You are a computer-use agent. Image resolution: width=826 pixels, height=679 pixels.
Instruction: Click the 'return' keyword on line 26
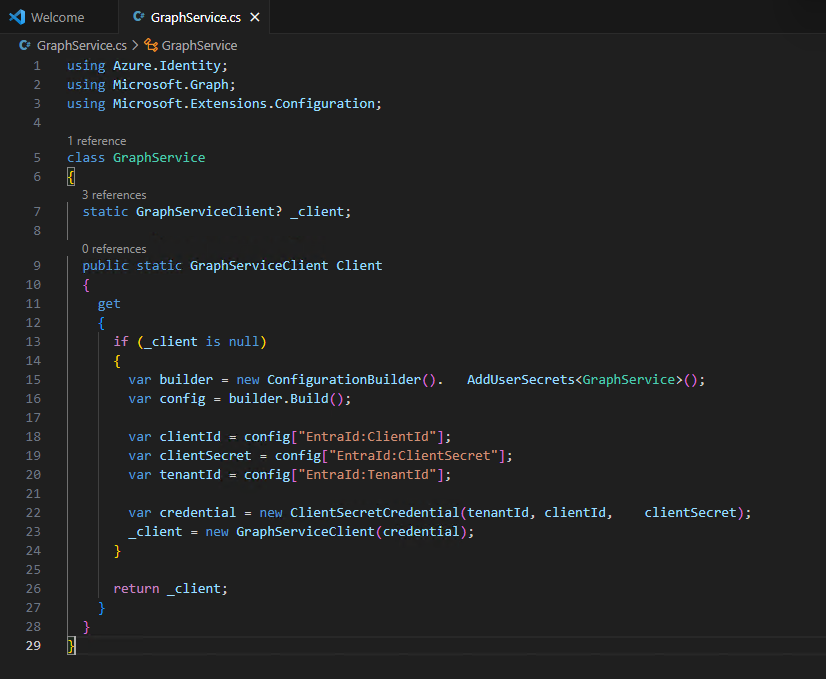coord(136,588)
